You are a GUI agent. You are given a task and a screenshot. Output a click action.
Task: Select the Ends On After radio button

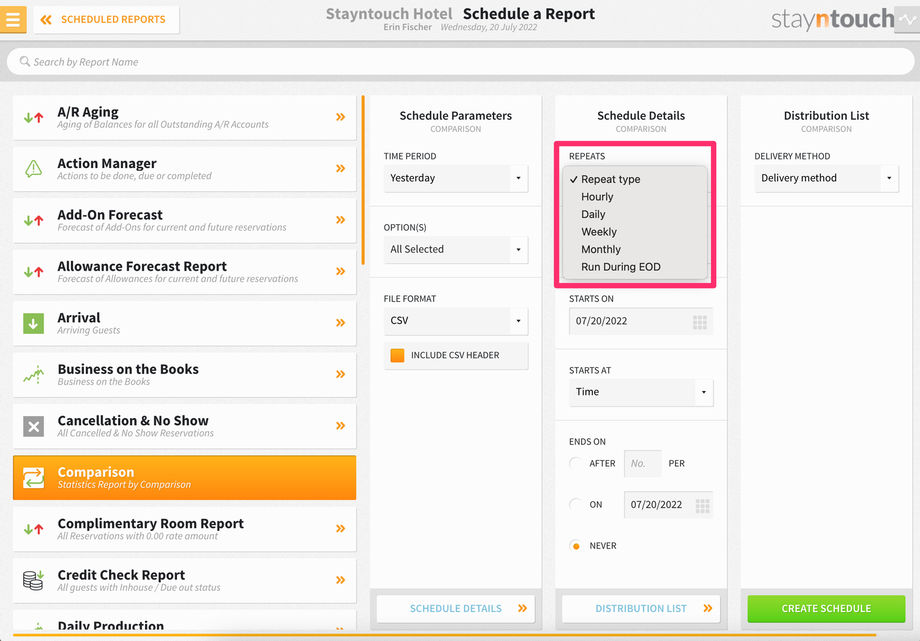tap(576, 463)
